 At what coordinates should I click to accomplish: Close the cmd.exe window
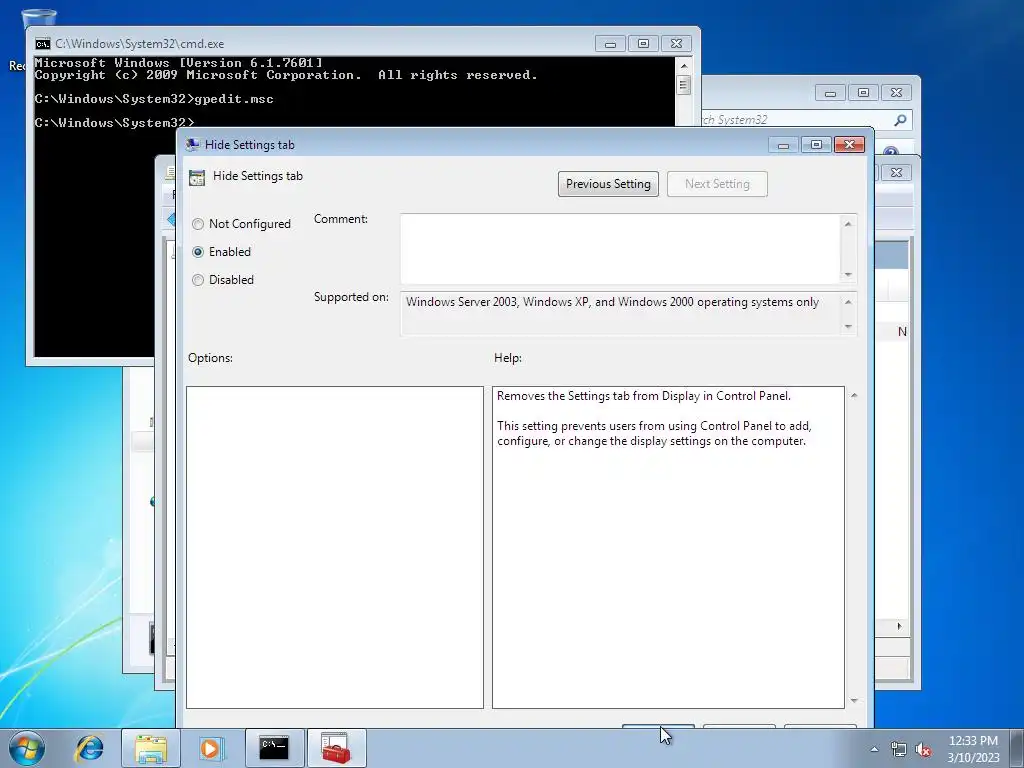[677, 44]
